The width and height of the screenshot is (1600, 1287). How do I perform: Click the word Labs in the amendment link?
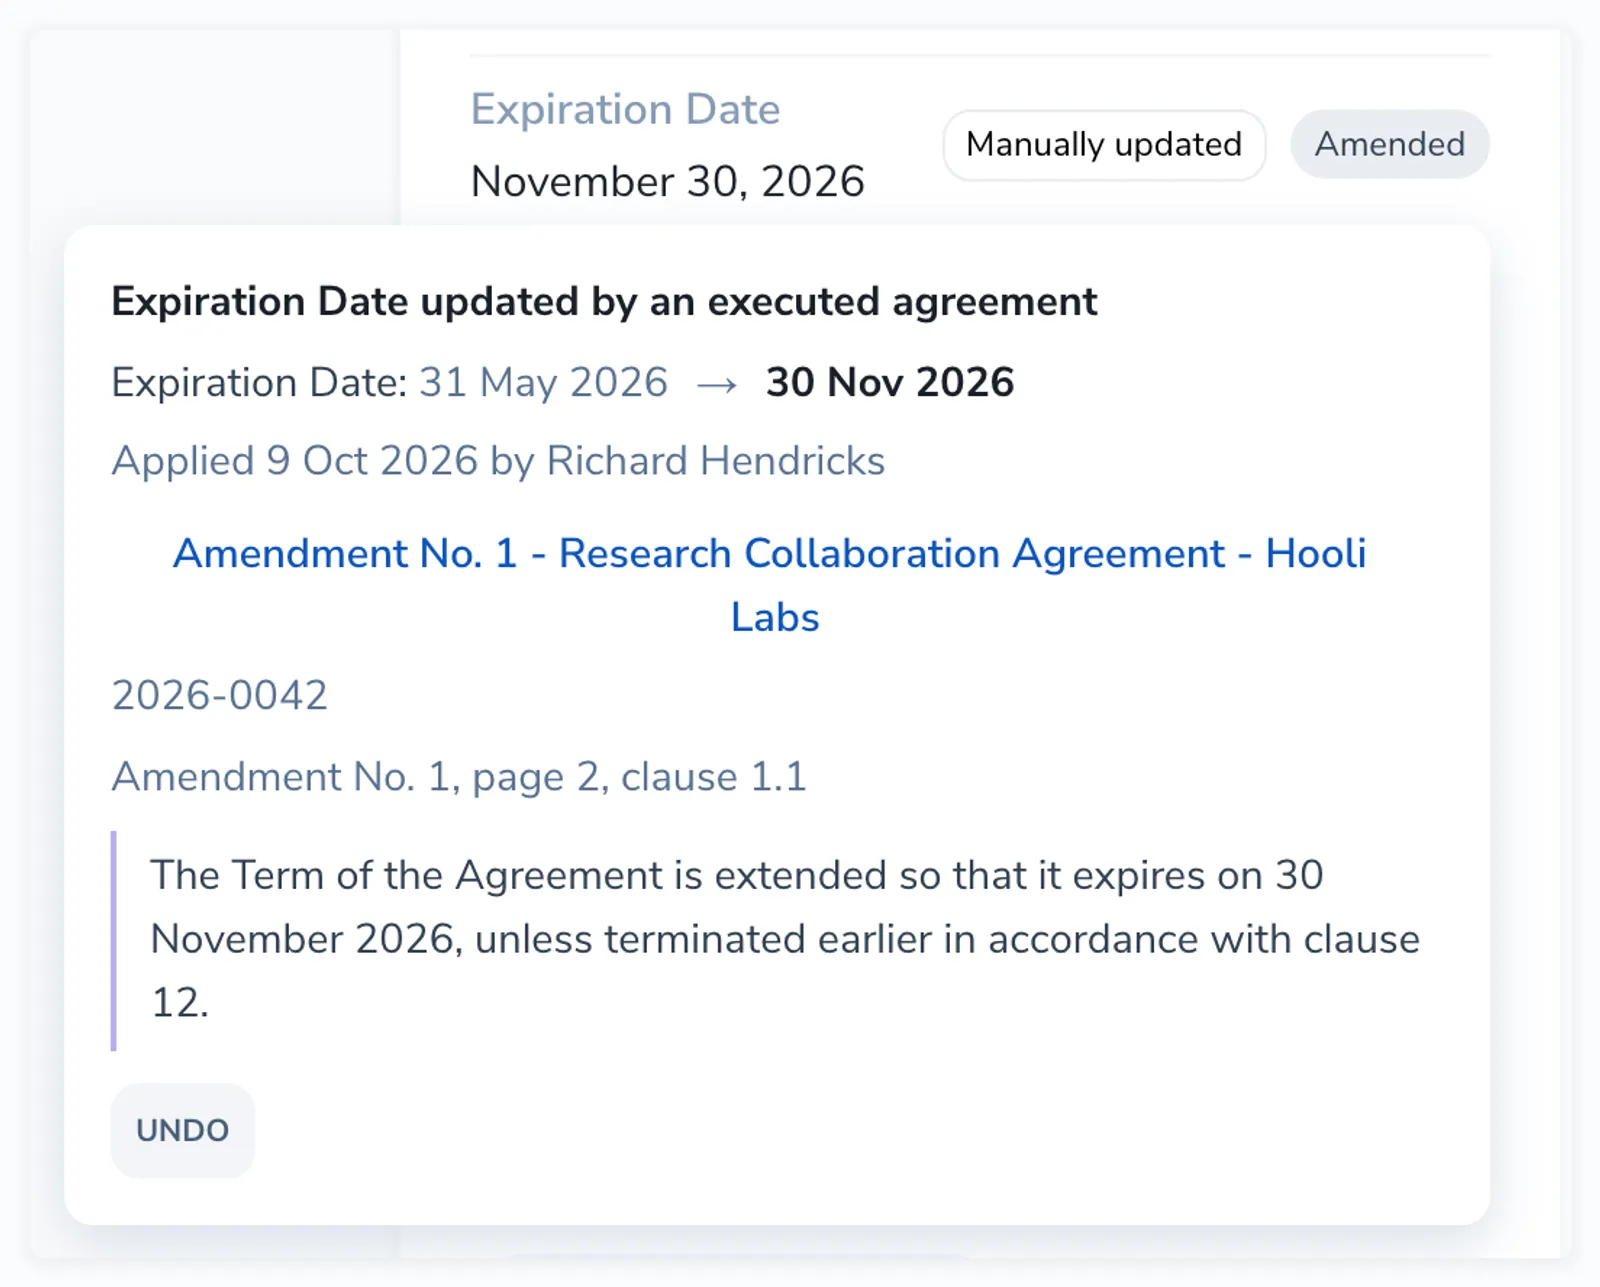tap(775, 617)
